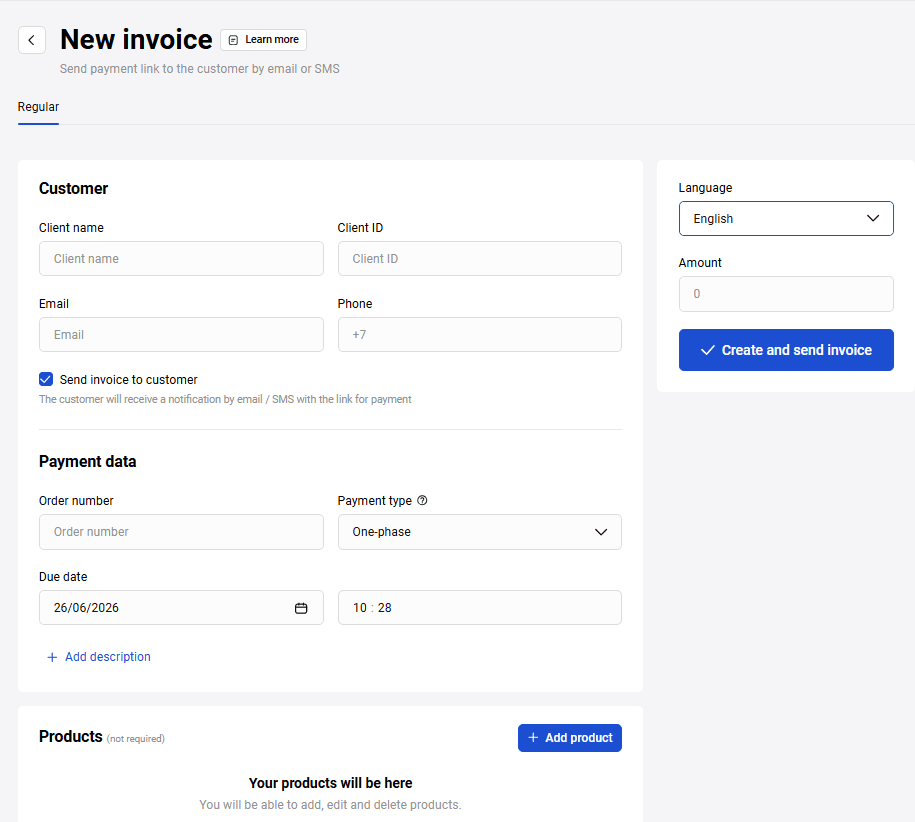The width and height of the screenshot is (915, 822).
Task: Click "Your products will be here" text
Action: pyautogui.click(x=330, y=782)
